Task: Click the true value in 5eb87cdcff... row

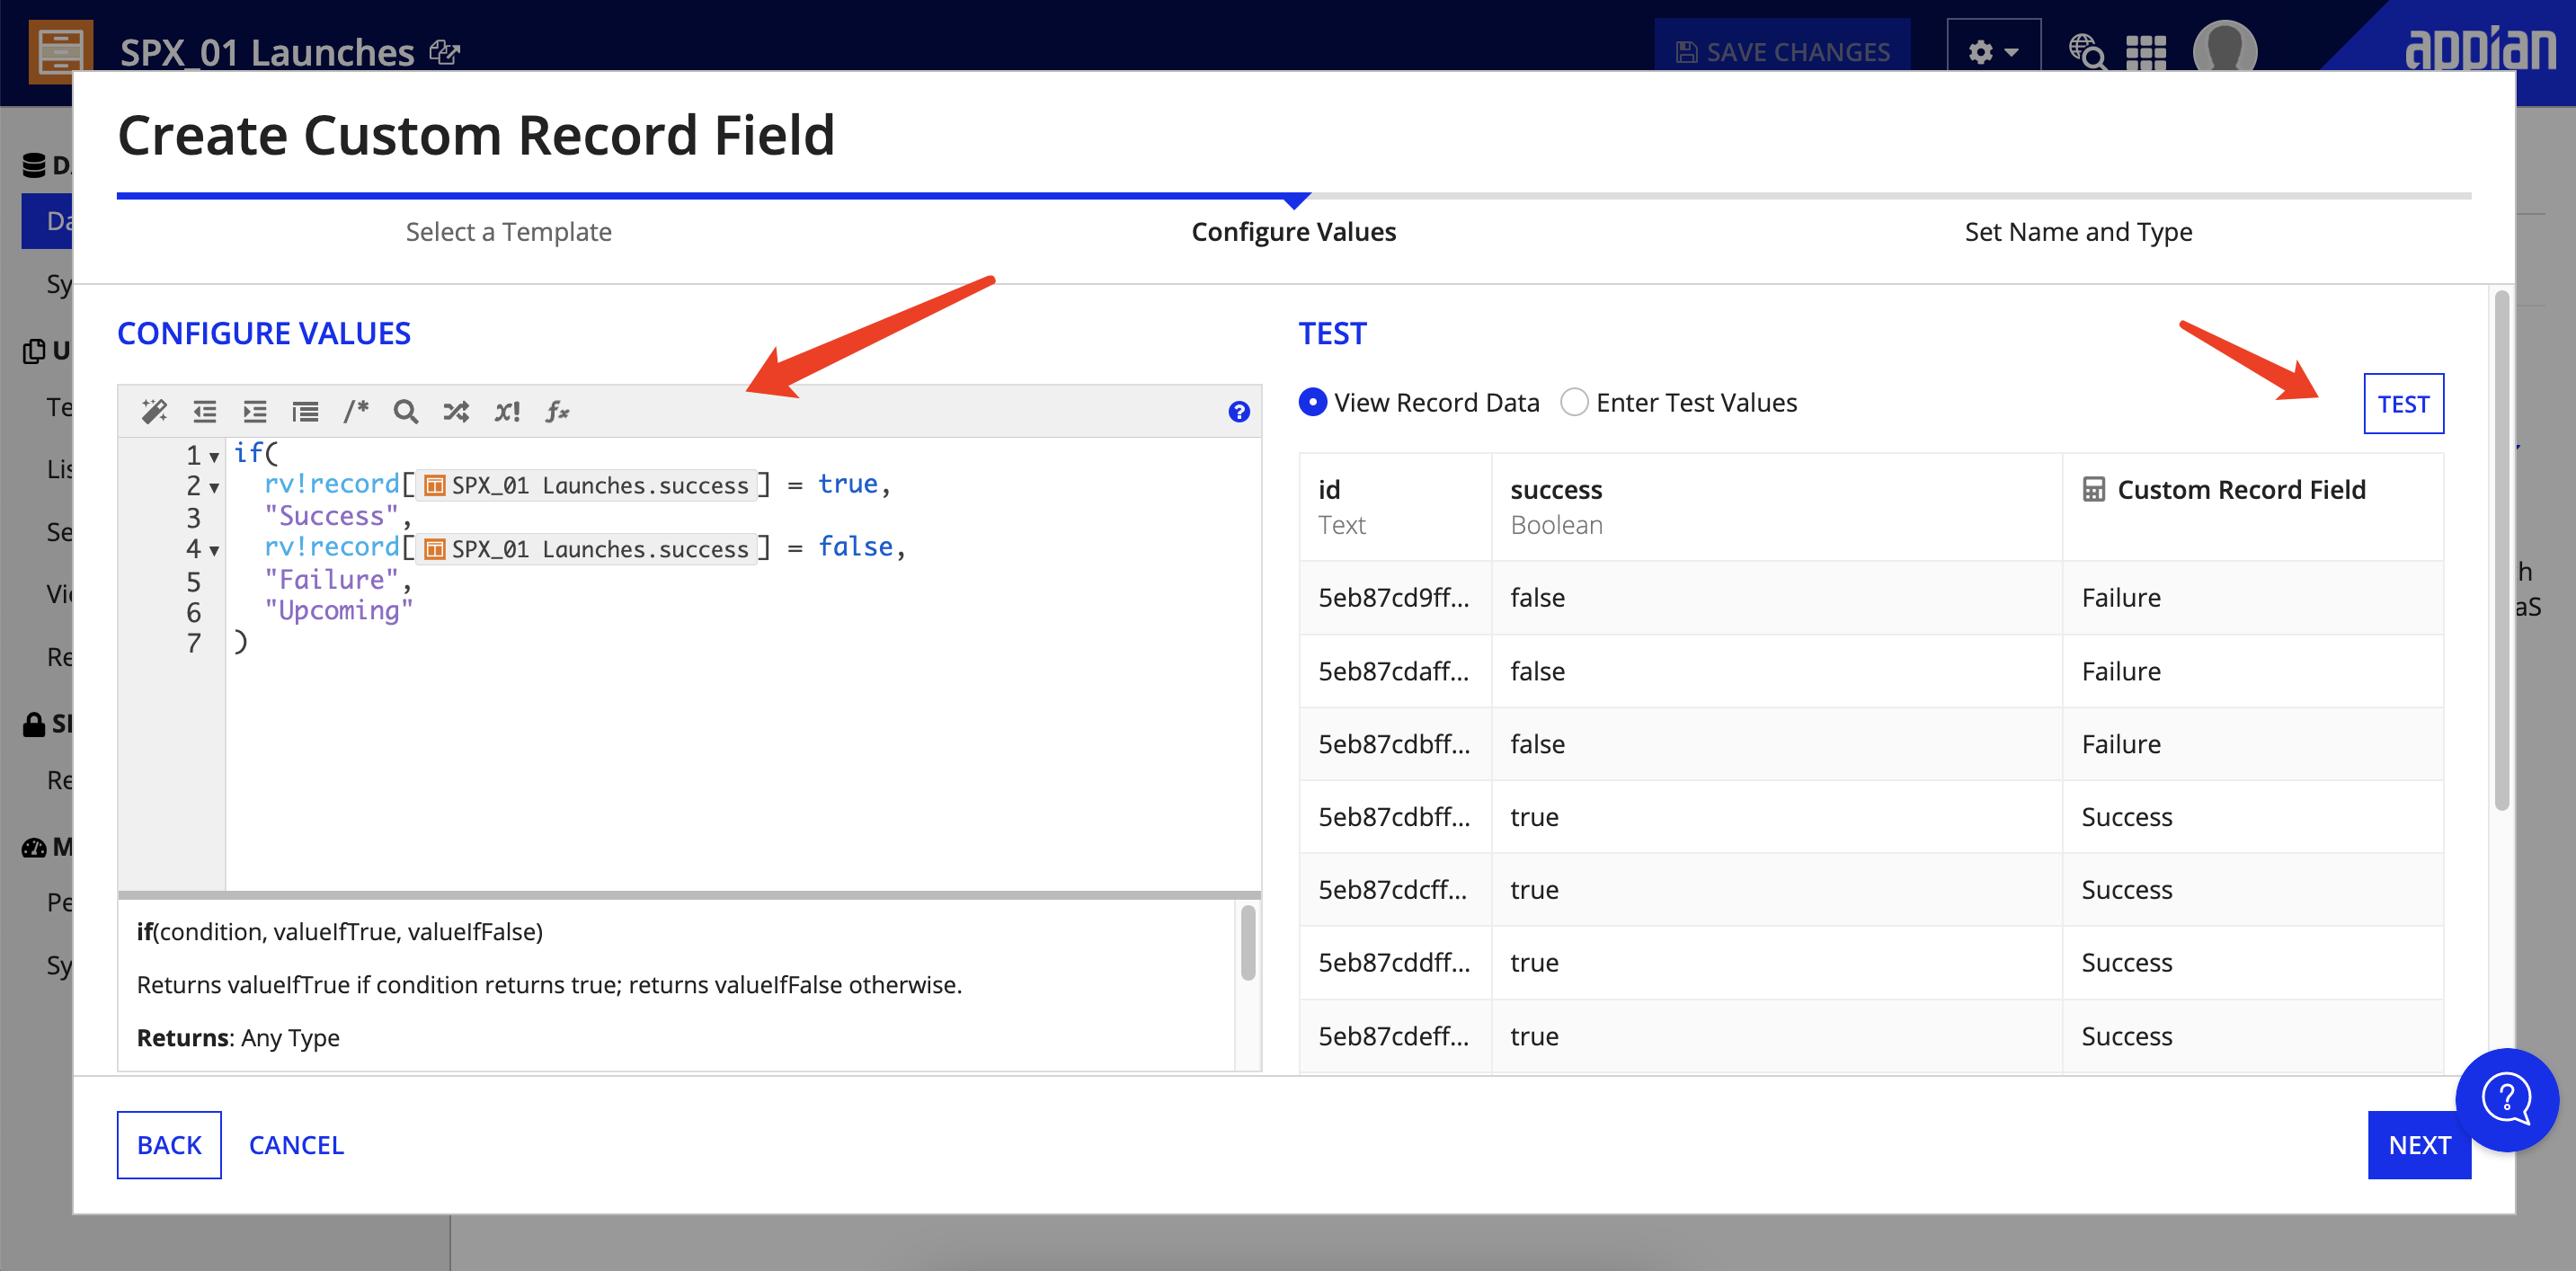Action: click(x=1534, y=890)
